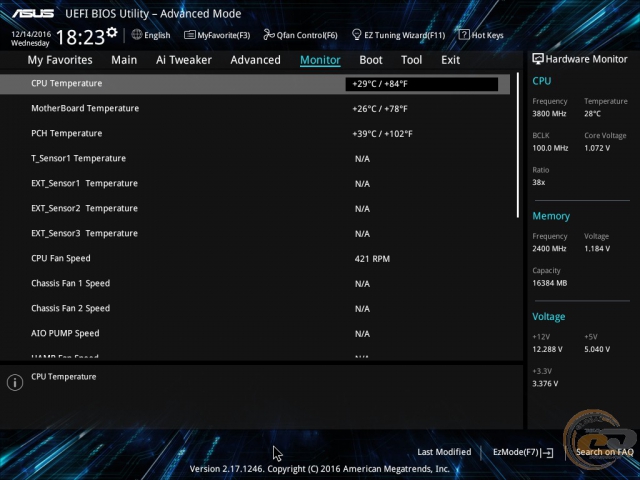Click +5V reading 5.040 V
The height and width of the screenshot is (480, 640).
click(x=597, y=349)
